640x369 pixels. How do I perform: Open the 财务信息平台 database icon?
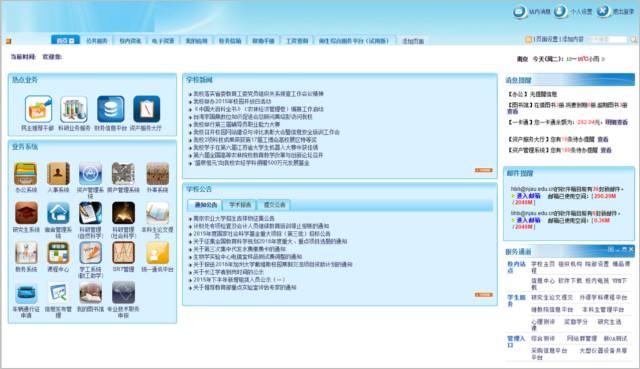[x=111, y=109]
